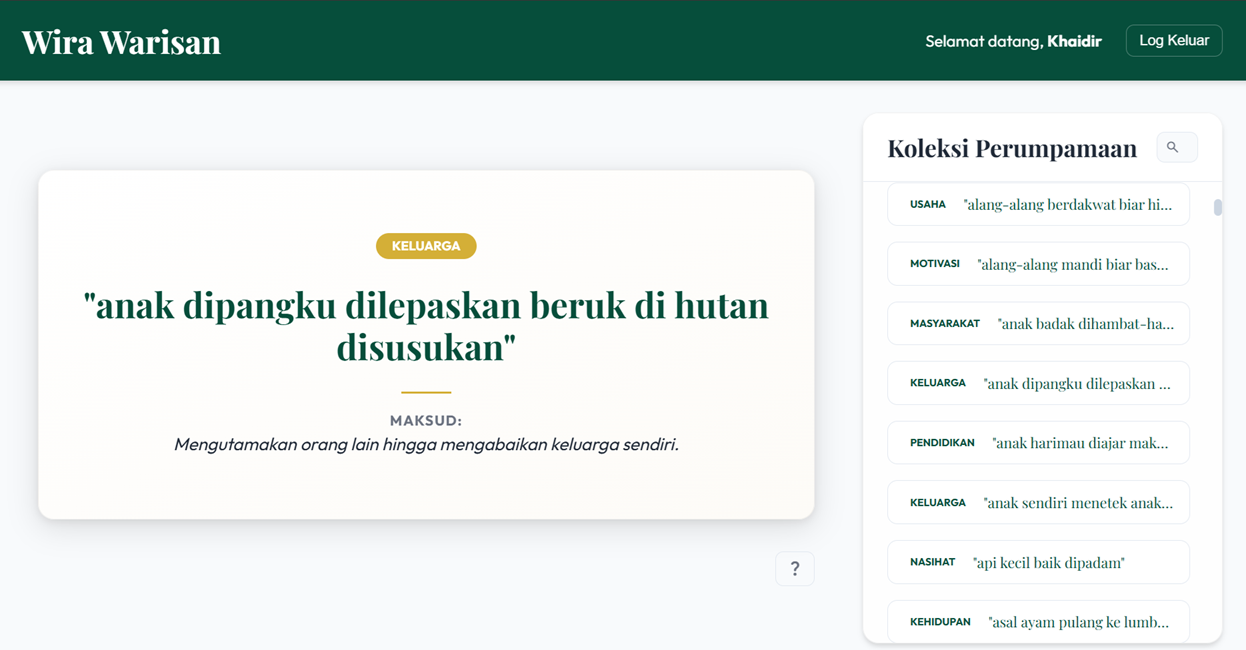Choose the "anak dipangku dilepaskan ..." list item

(1038, 383)
